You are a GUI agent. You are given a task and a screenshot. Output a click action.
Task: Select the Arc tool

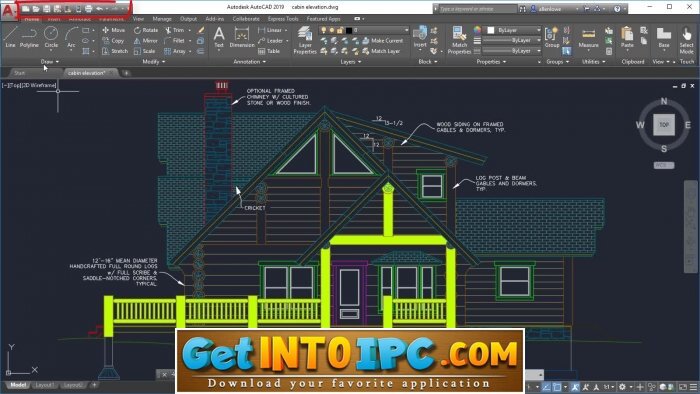pos(71,37)
